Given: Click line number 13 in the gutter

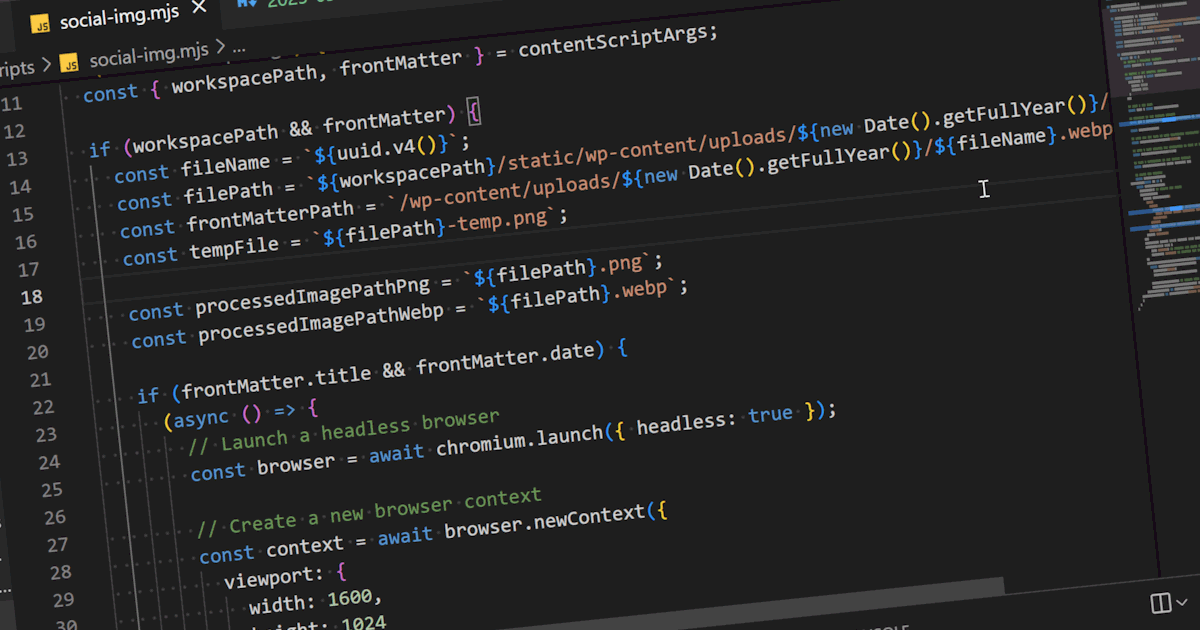Looking at the screenshot, I should coord(17,158).
